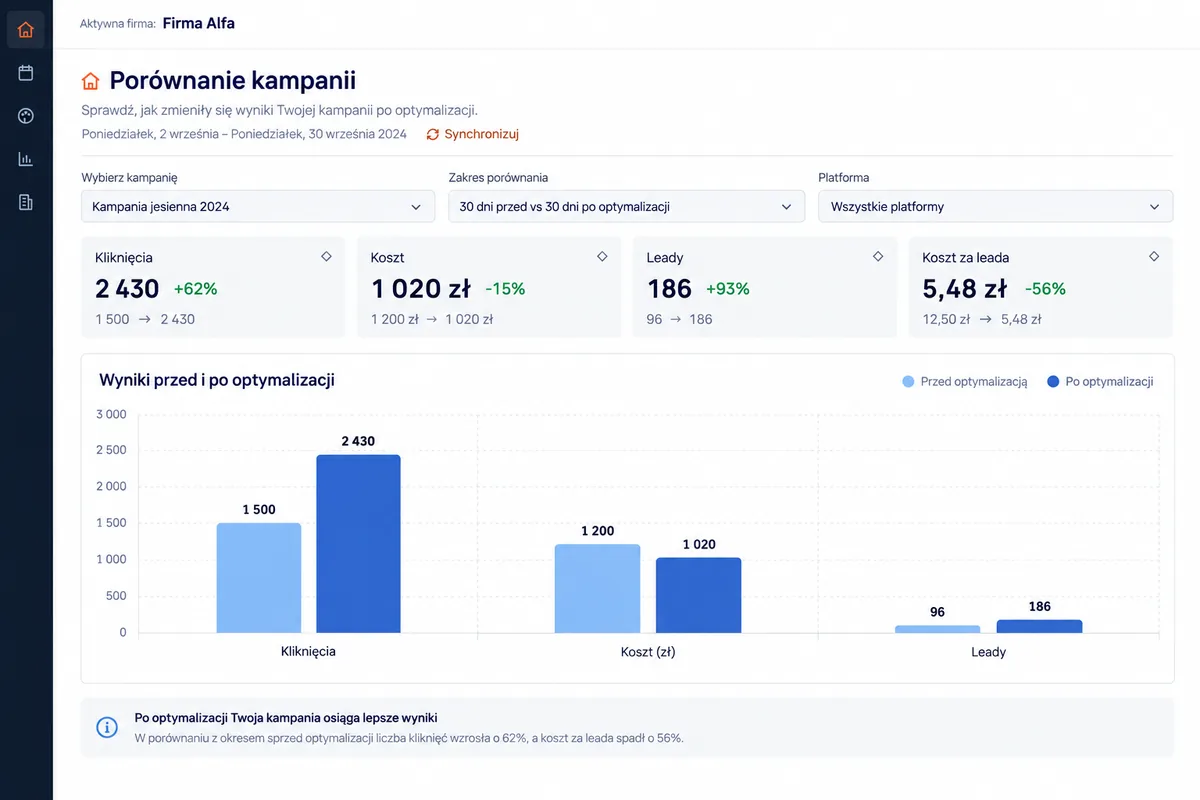Screen dimensions: 1200x800
Task: Click the refresh icon next to Synchronizuj
Action: coord(433,134)
